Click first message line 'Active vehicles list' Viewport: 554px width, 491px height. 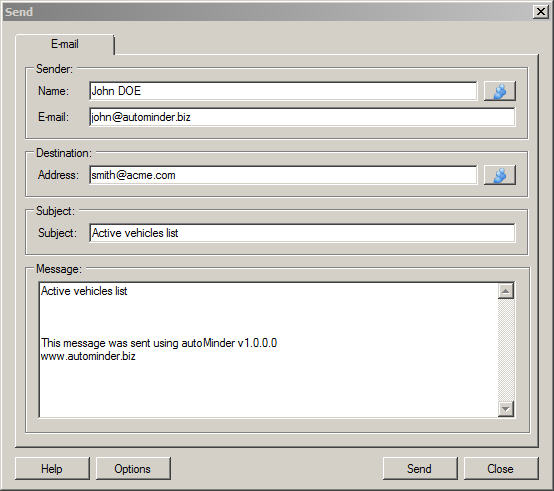[84, 291]
